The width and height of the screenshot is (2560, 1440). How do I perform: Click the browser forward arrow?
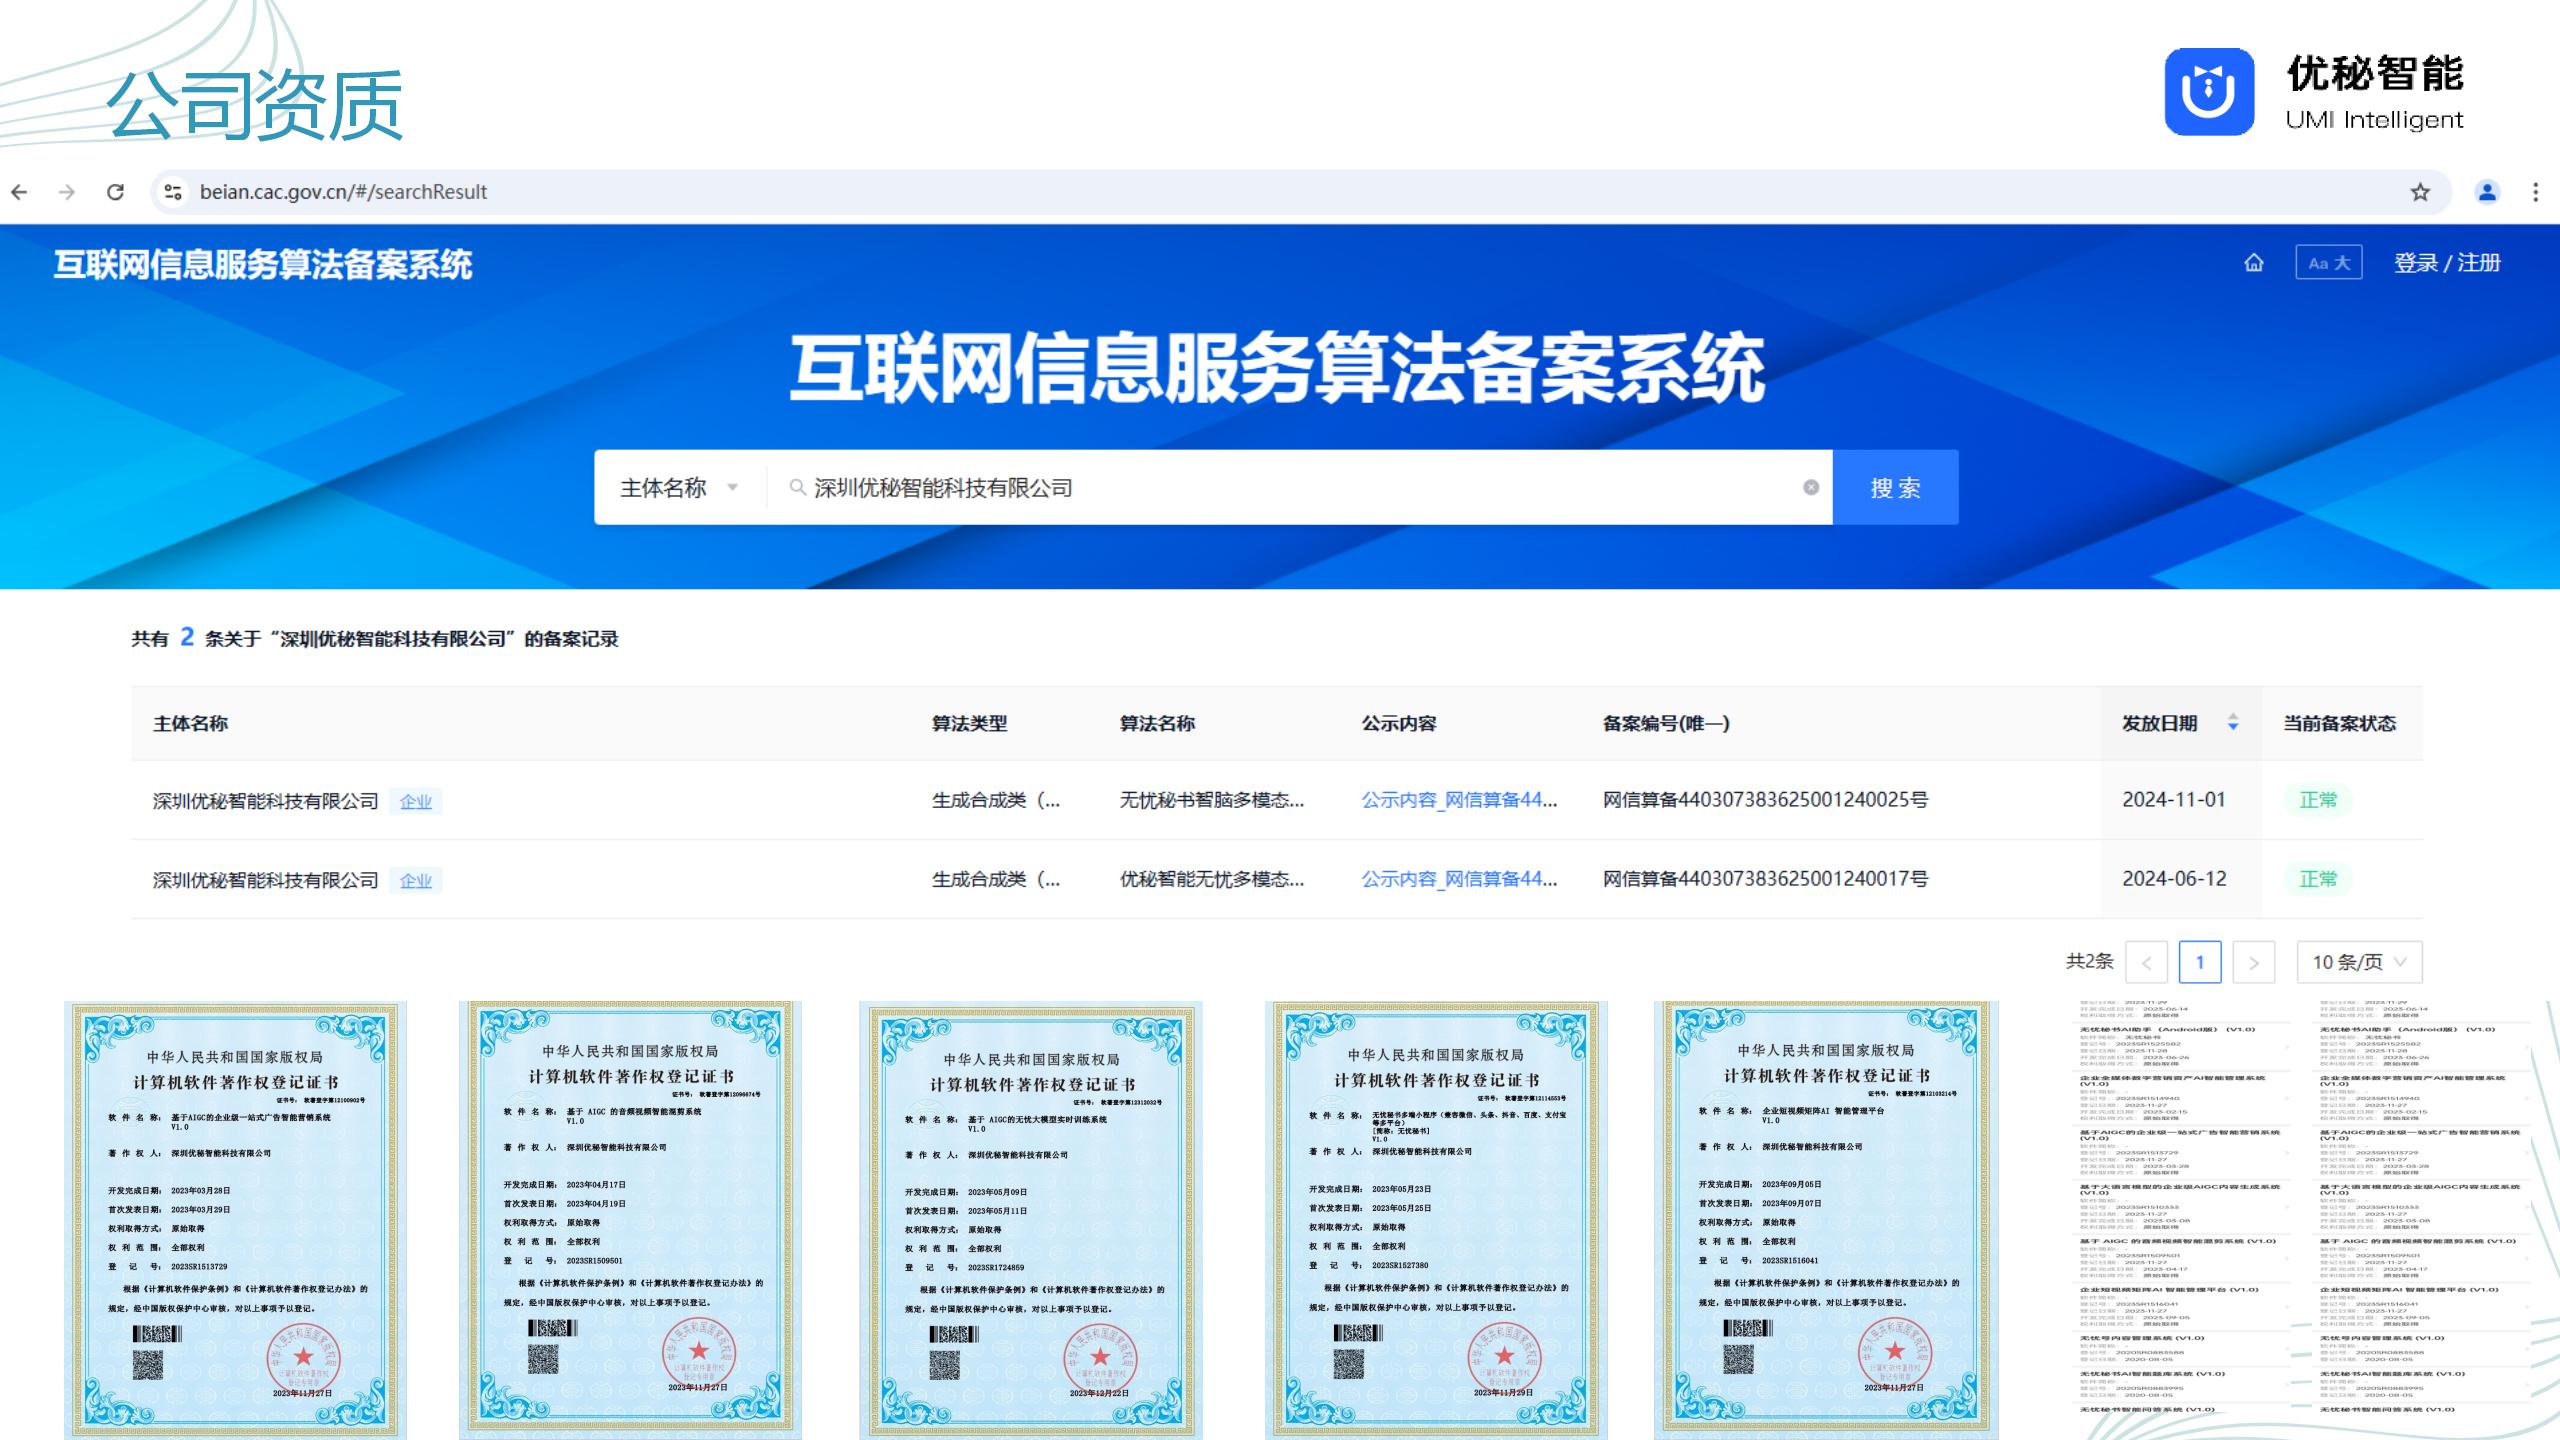click(x=67, y=192)
